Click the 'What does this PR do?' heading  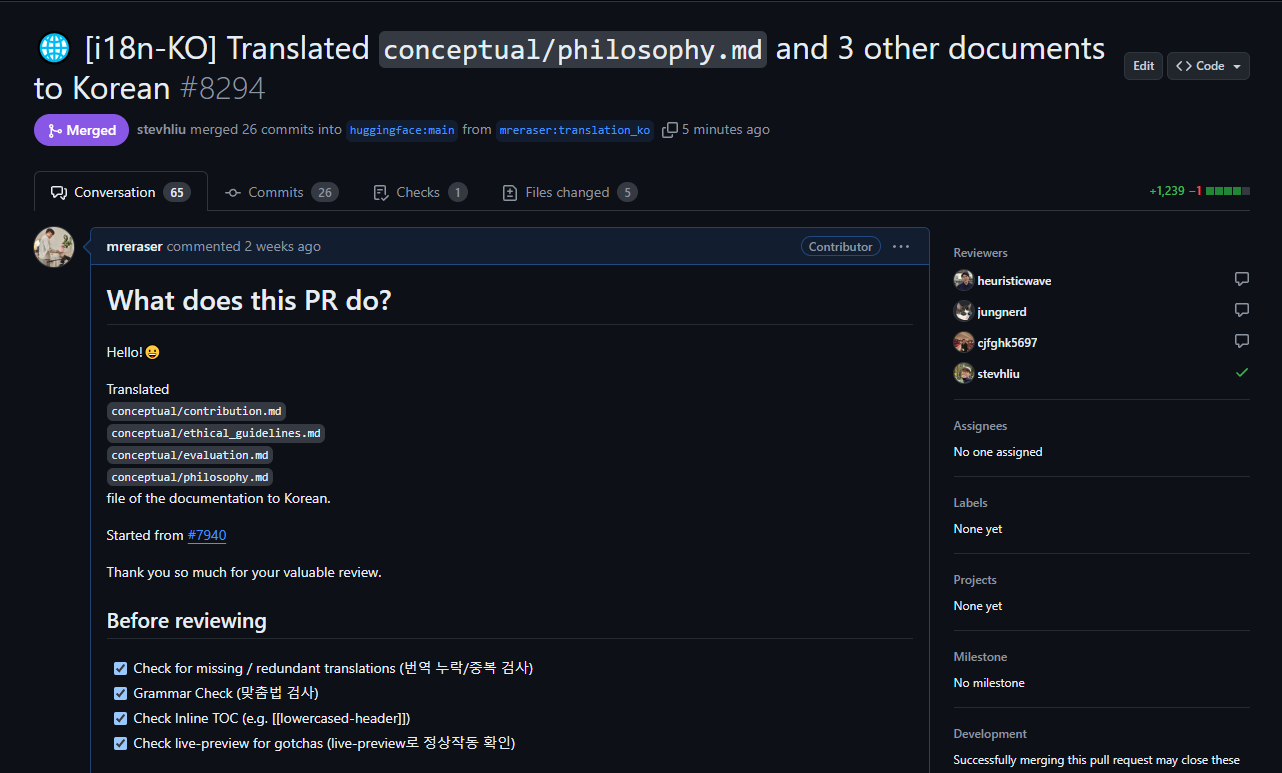coord(249,300)
